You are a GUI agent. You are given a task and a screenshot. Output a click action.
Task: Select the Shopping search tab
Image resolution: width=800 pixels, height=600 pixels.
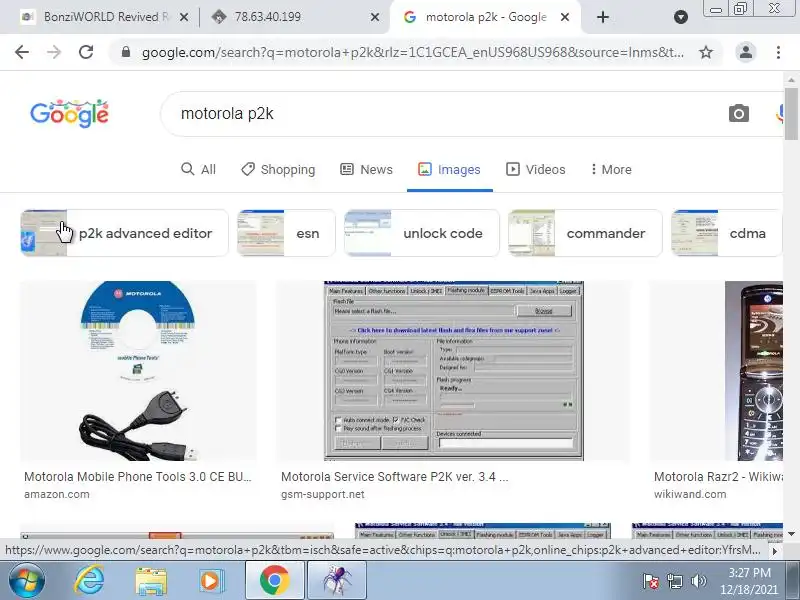[278, 169]
